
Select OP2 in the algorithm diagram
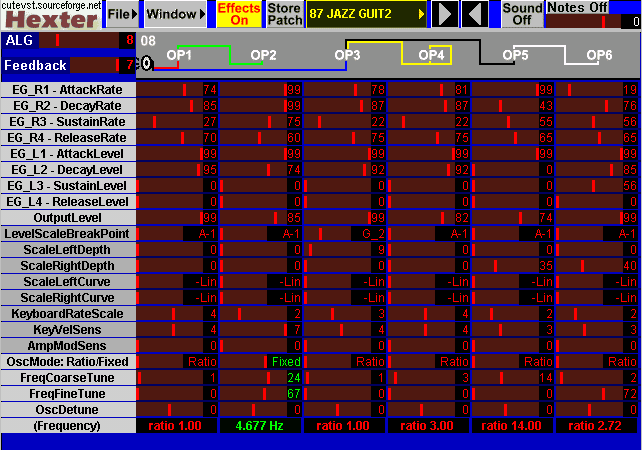(263, 55)
